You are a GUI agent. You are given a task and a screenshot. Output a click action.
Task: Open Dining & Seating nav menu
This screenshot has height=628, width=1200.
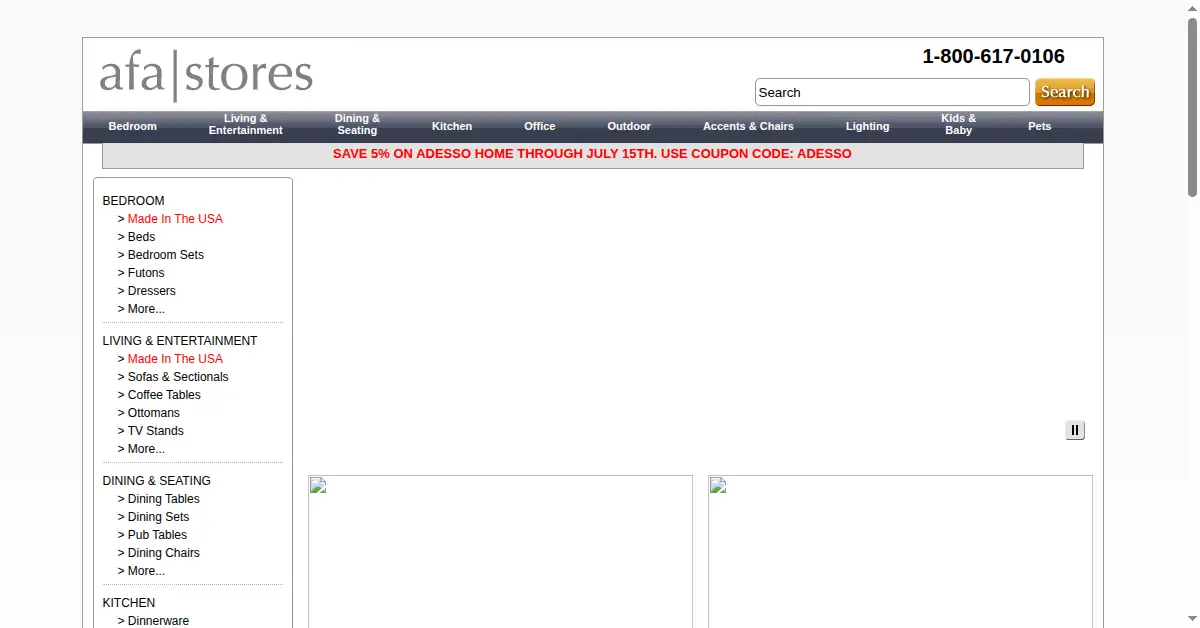[x=357, y=125]
